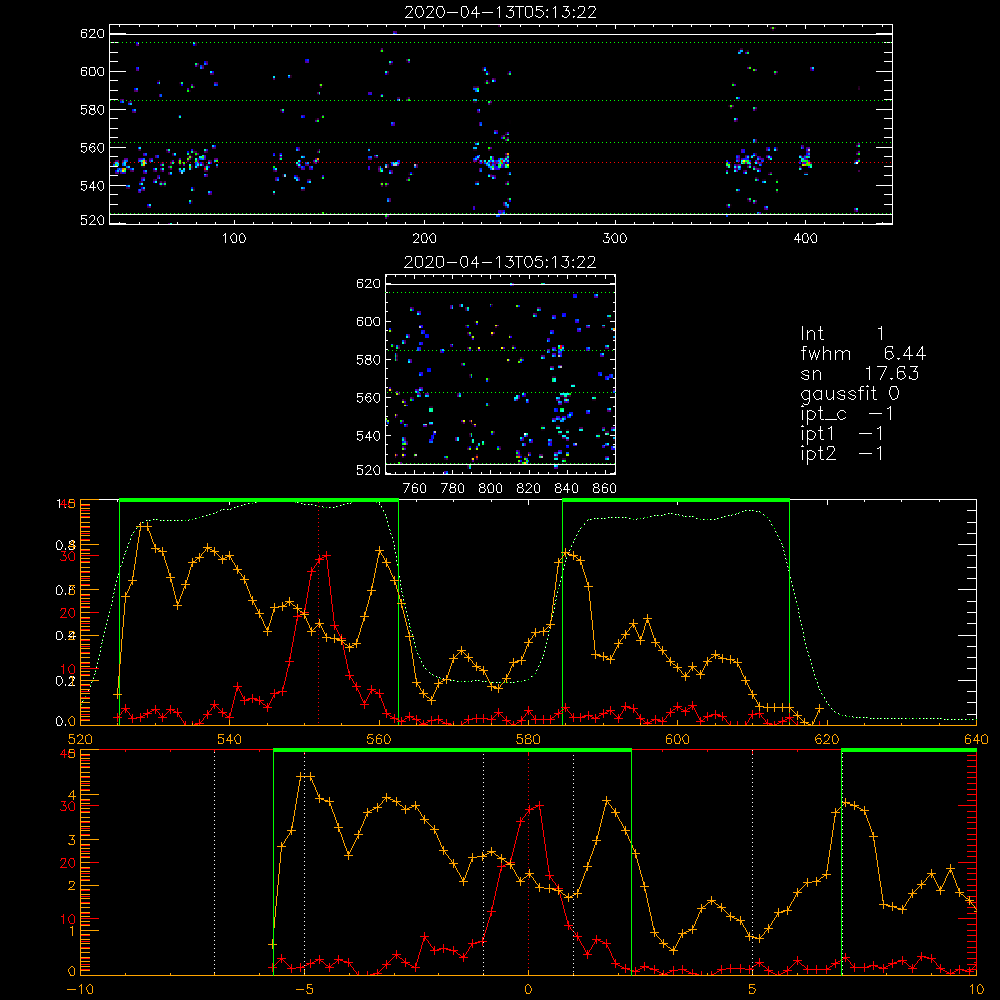
Task: Click the 540 y-axis label of top plot
Action: point(92,186)
